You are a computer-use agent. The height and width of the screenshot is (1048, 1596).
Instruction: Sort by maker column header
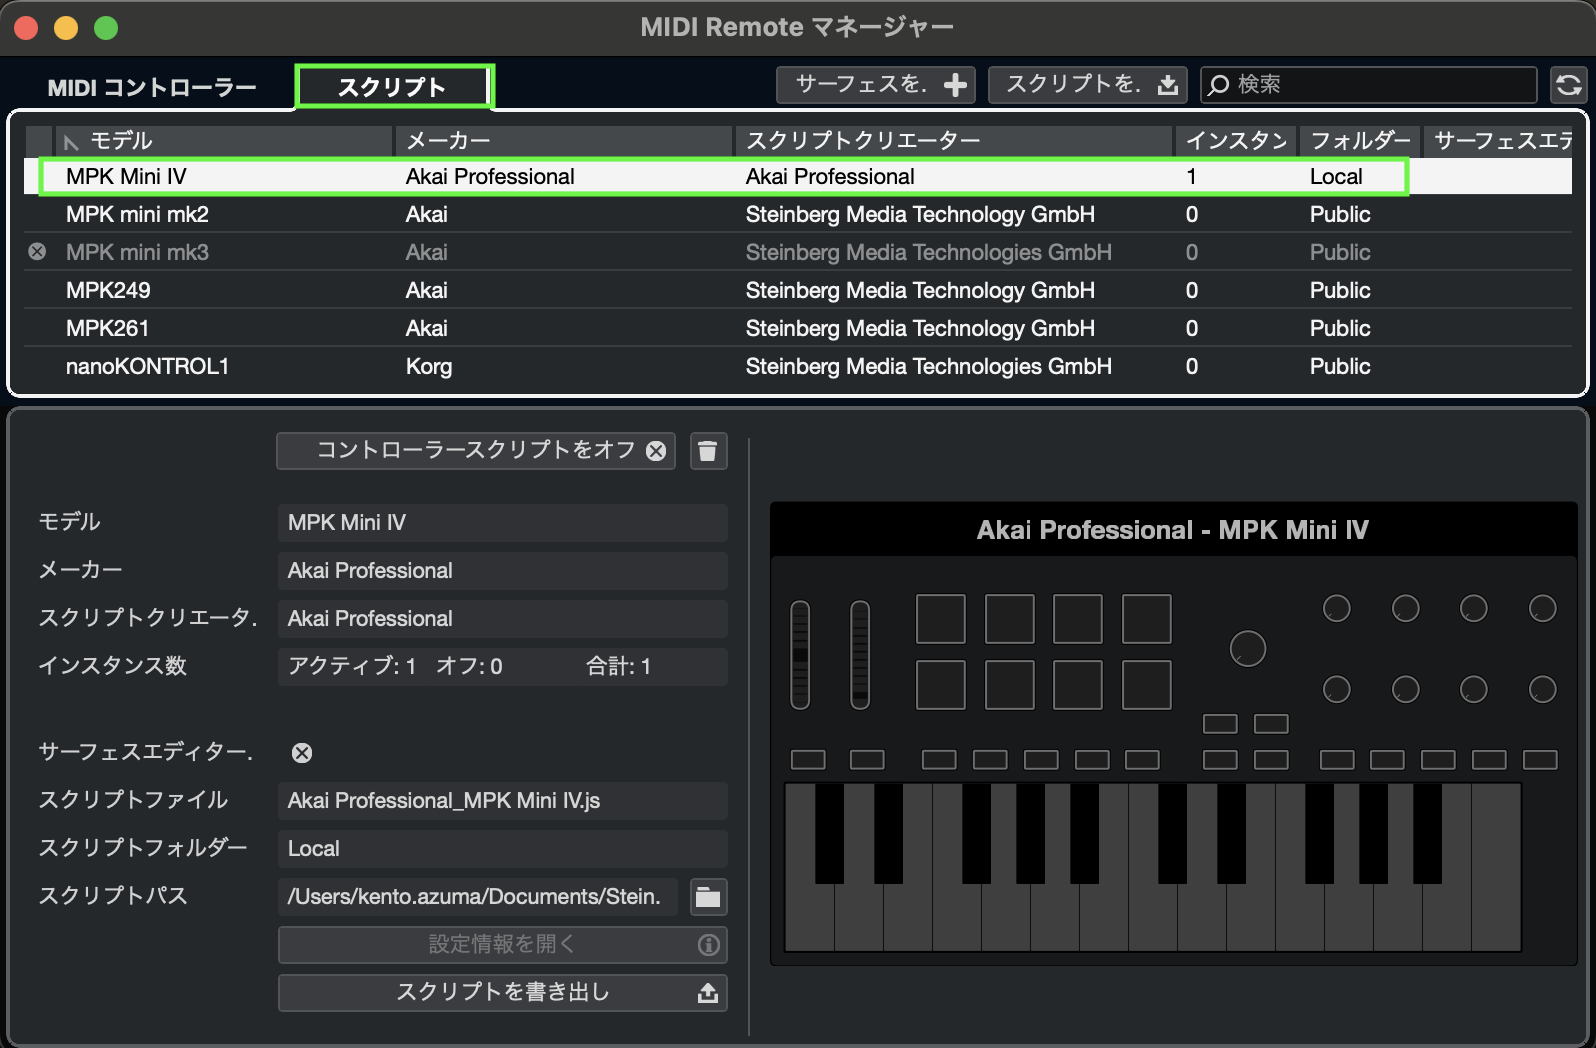point(560,141)
